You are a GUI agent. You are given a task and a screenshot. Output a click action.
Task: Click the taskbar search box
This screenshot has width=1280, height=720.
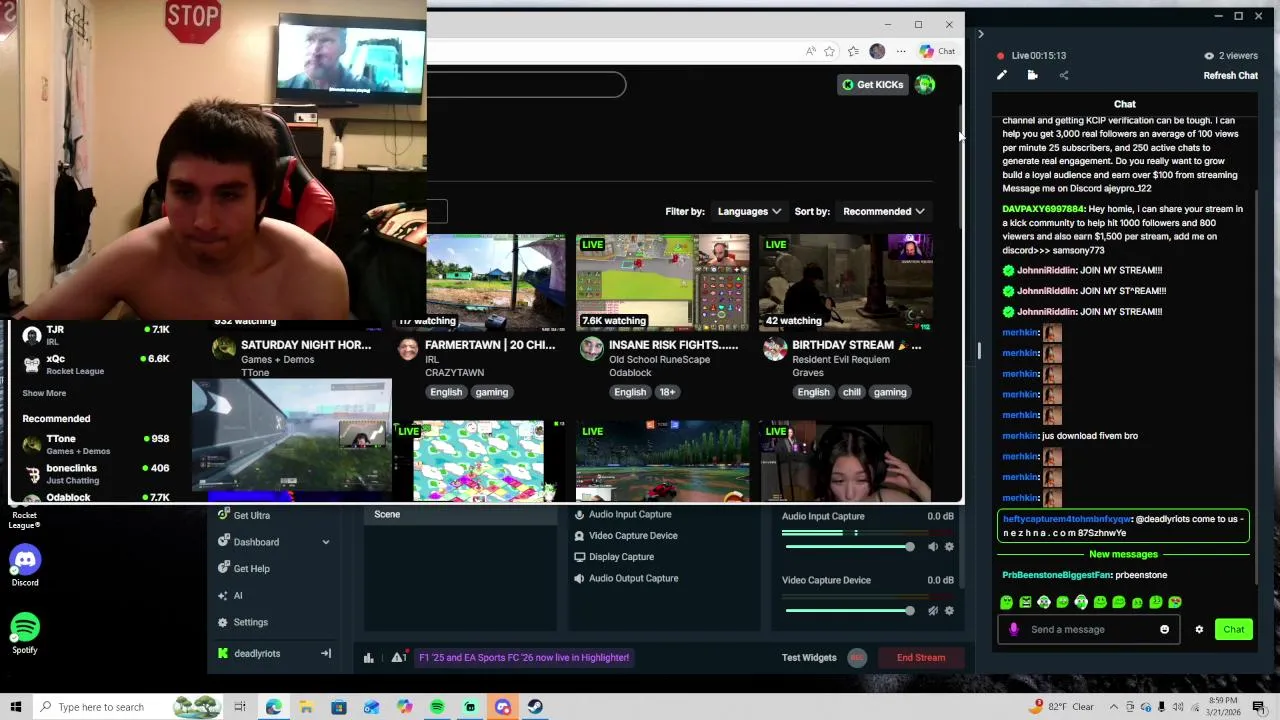coord(130,707)
